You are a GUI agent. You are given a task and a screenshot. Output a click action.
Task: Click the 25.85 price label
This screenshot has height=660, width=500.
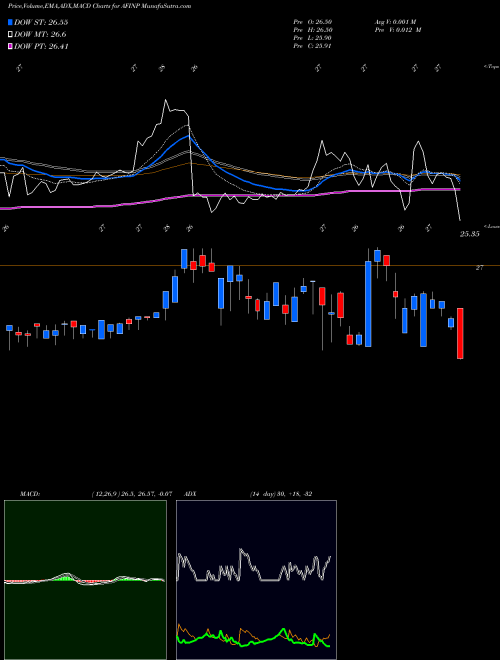click(469, 234)
